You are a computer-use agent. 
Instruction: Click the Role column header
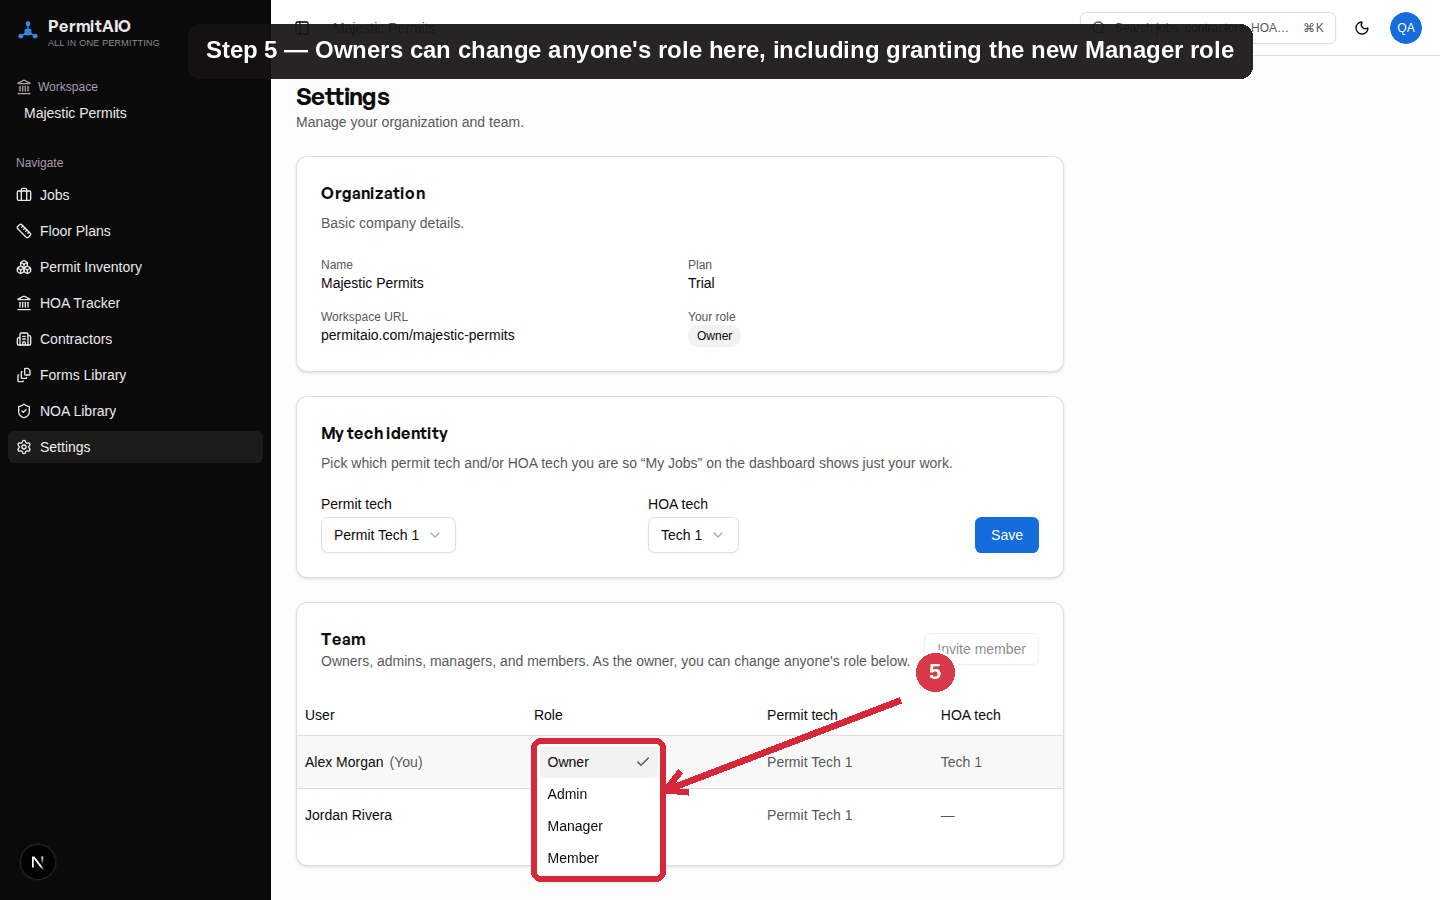coord(548,715)
